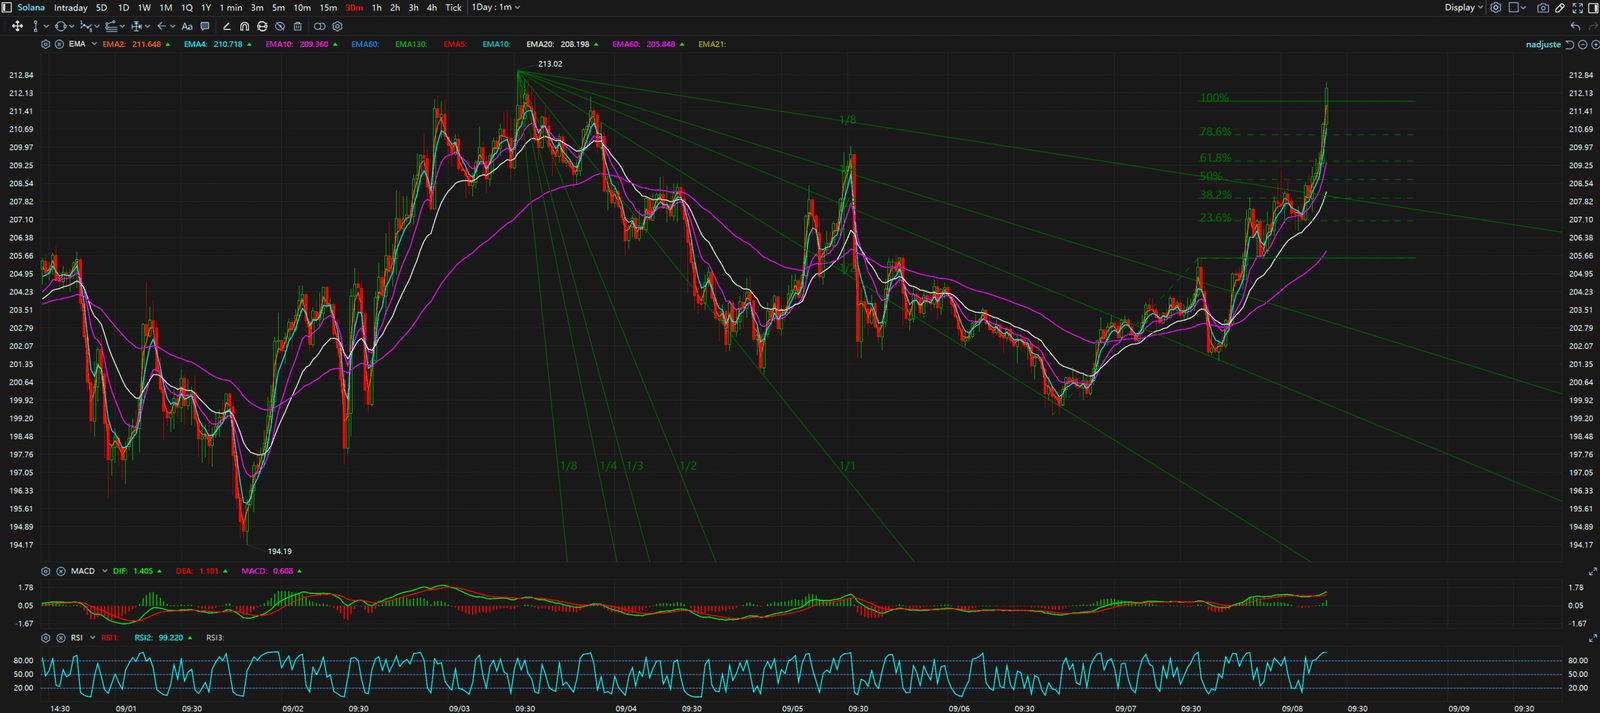Screen dimensions: 1600x713
Task: Select the circle shape drawing tool
Action: point(61,26)
